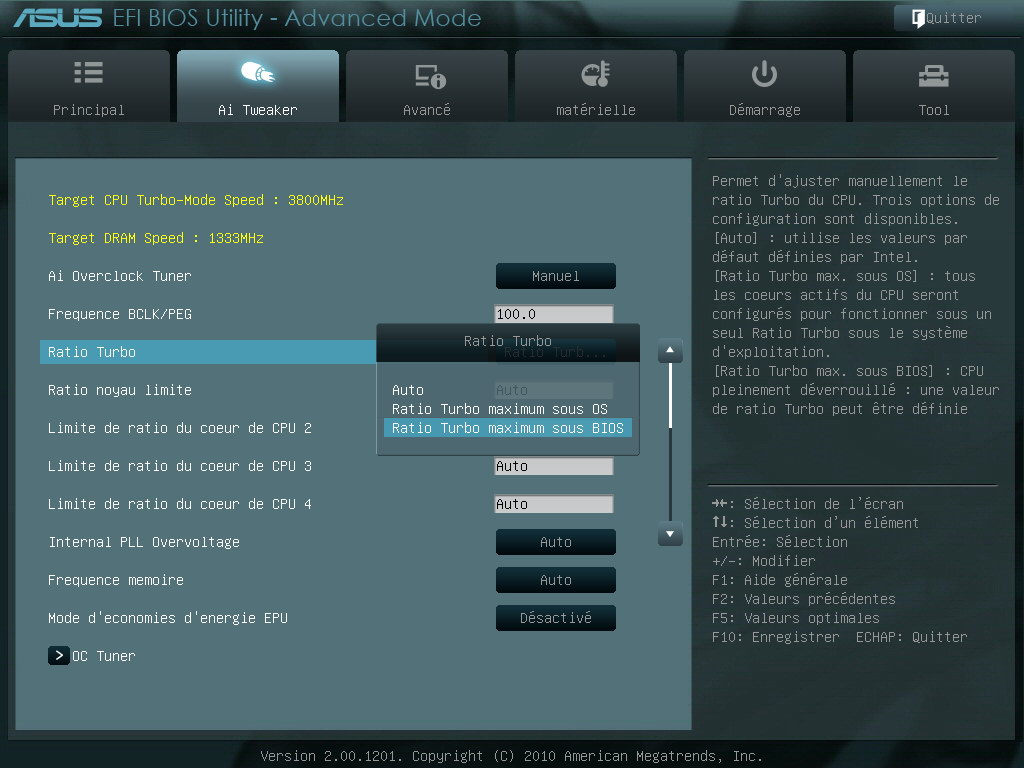Open EPU energy mode Désactivé dropdown
Viewport: 1024px width, 768px height.
coord(556,618)
